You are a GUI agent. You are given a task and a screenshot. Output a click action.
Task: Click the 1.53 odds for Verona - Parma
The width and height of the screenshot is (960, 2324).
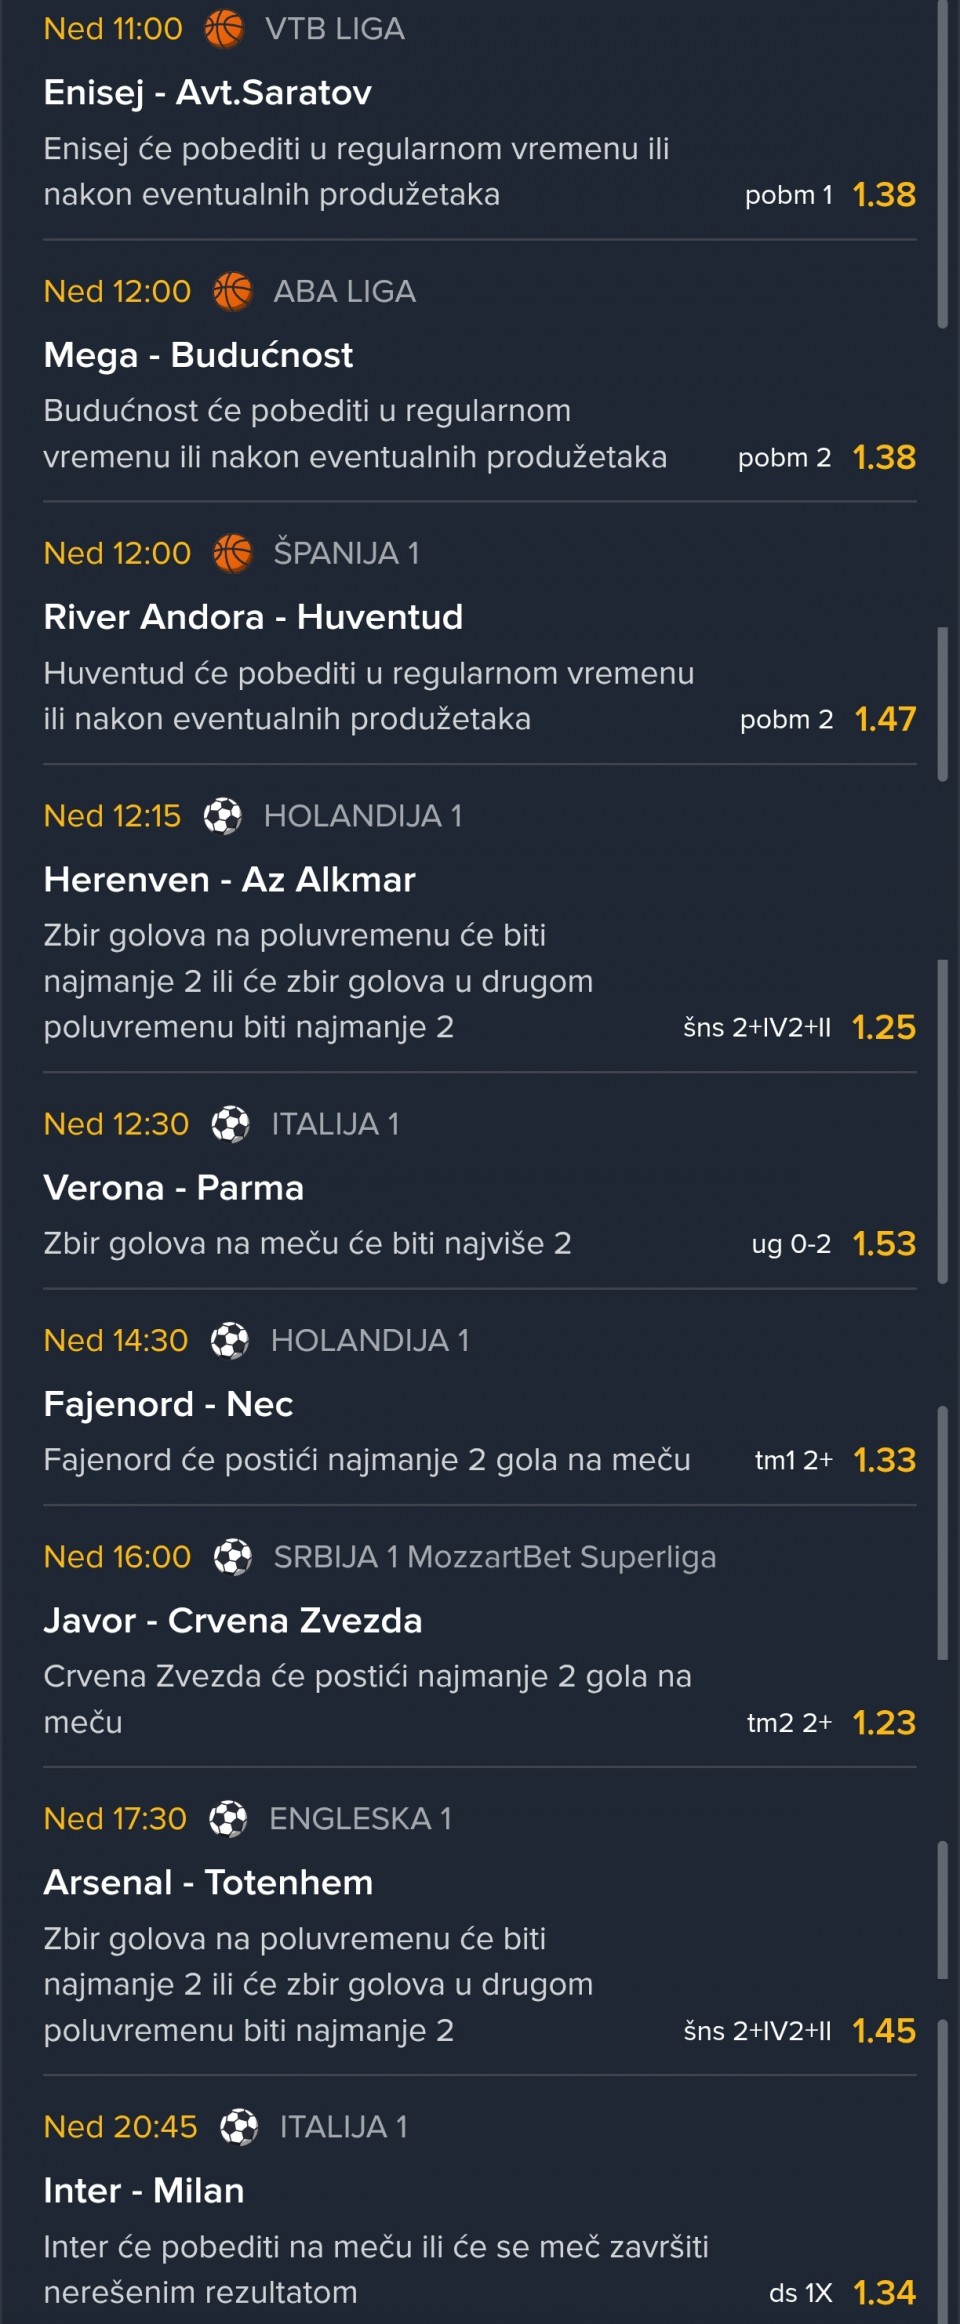click(x=884, y=1244)
